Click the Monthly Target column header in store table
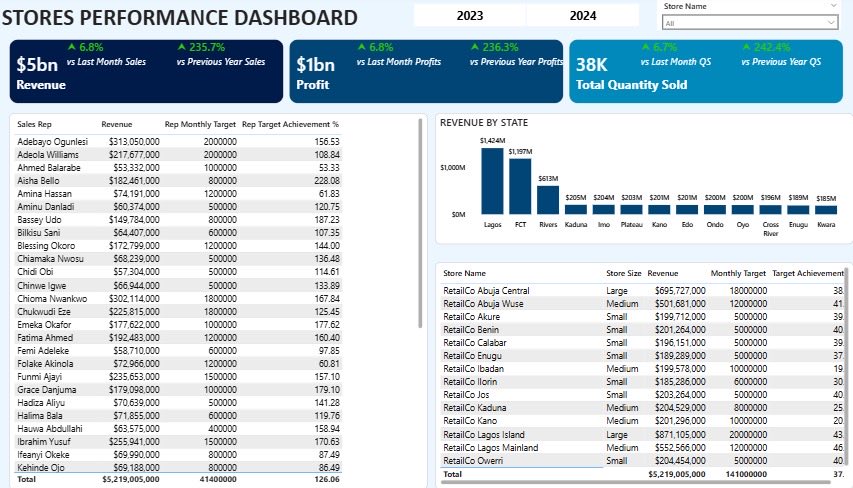Image resolution: width=853 pixels, height=488 pixels. tap(738, 273)
